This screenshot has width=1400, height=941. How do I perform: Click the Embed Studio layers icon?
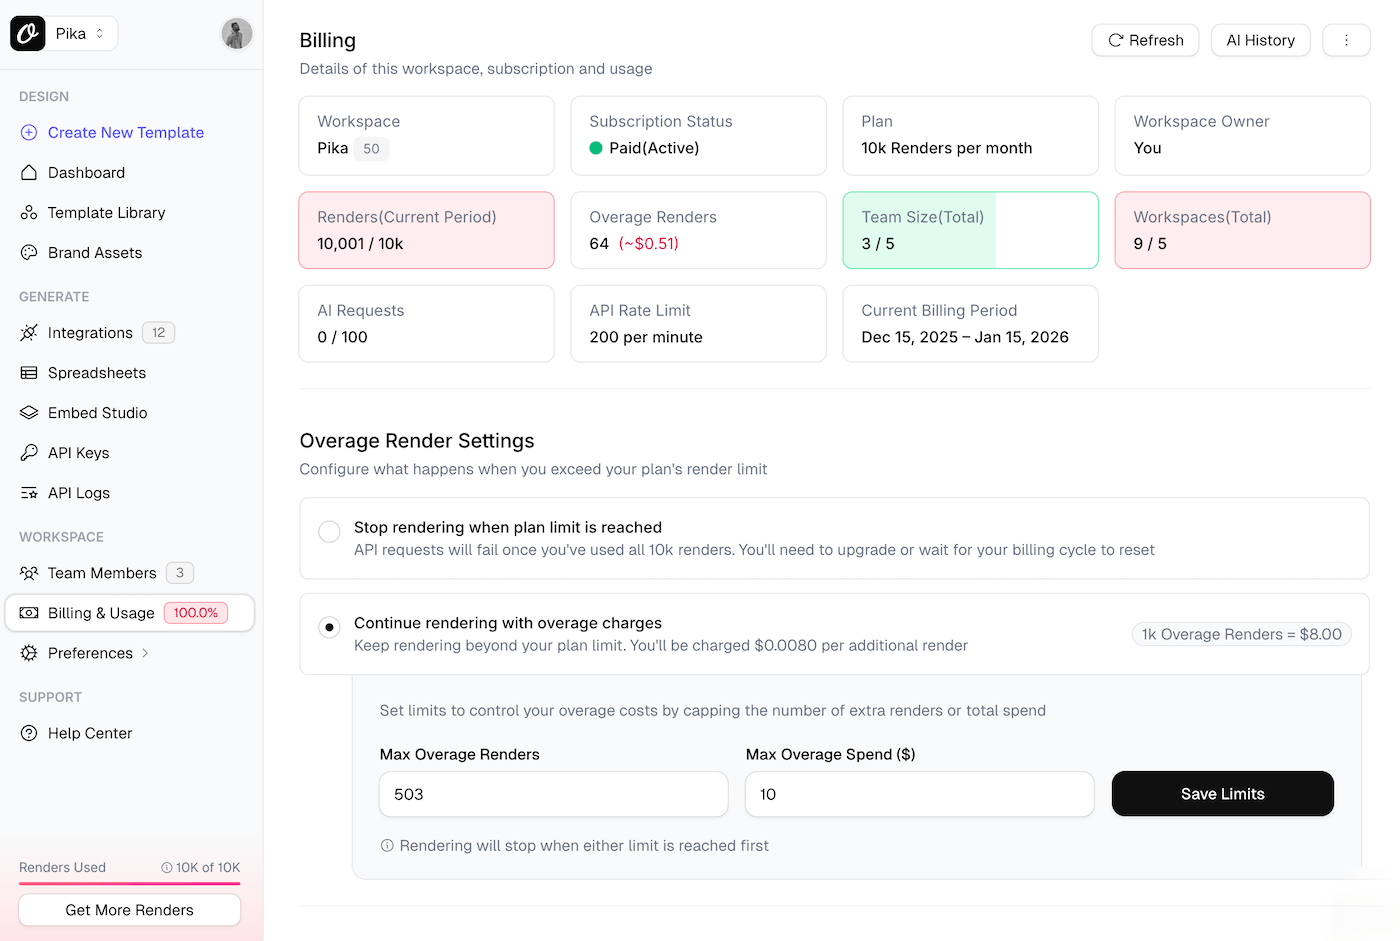(29, 413)
